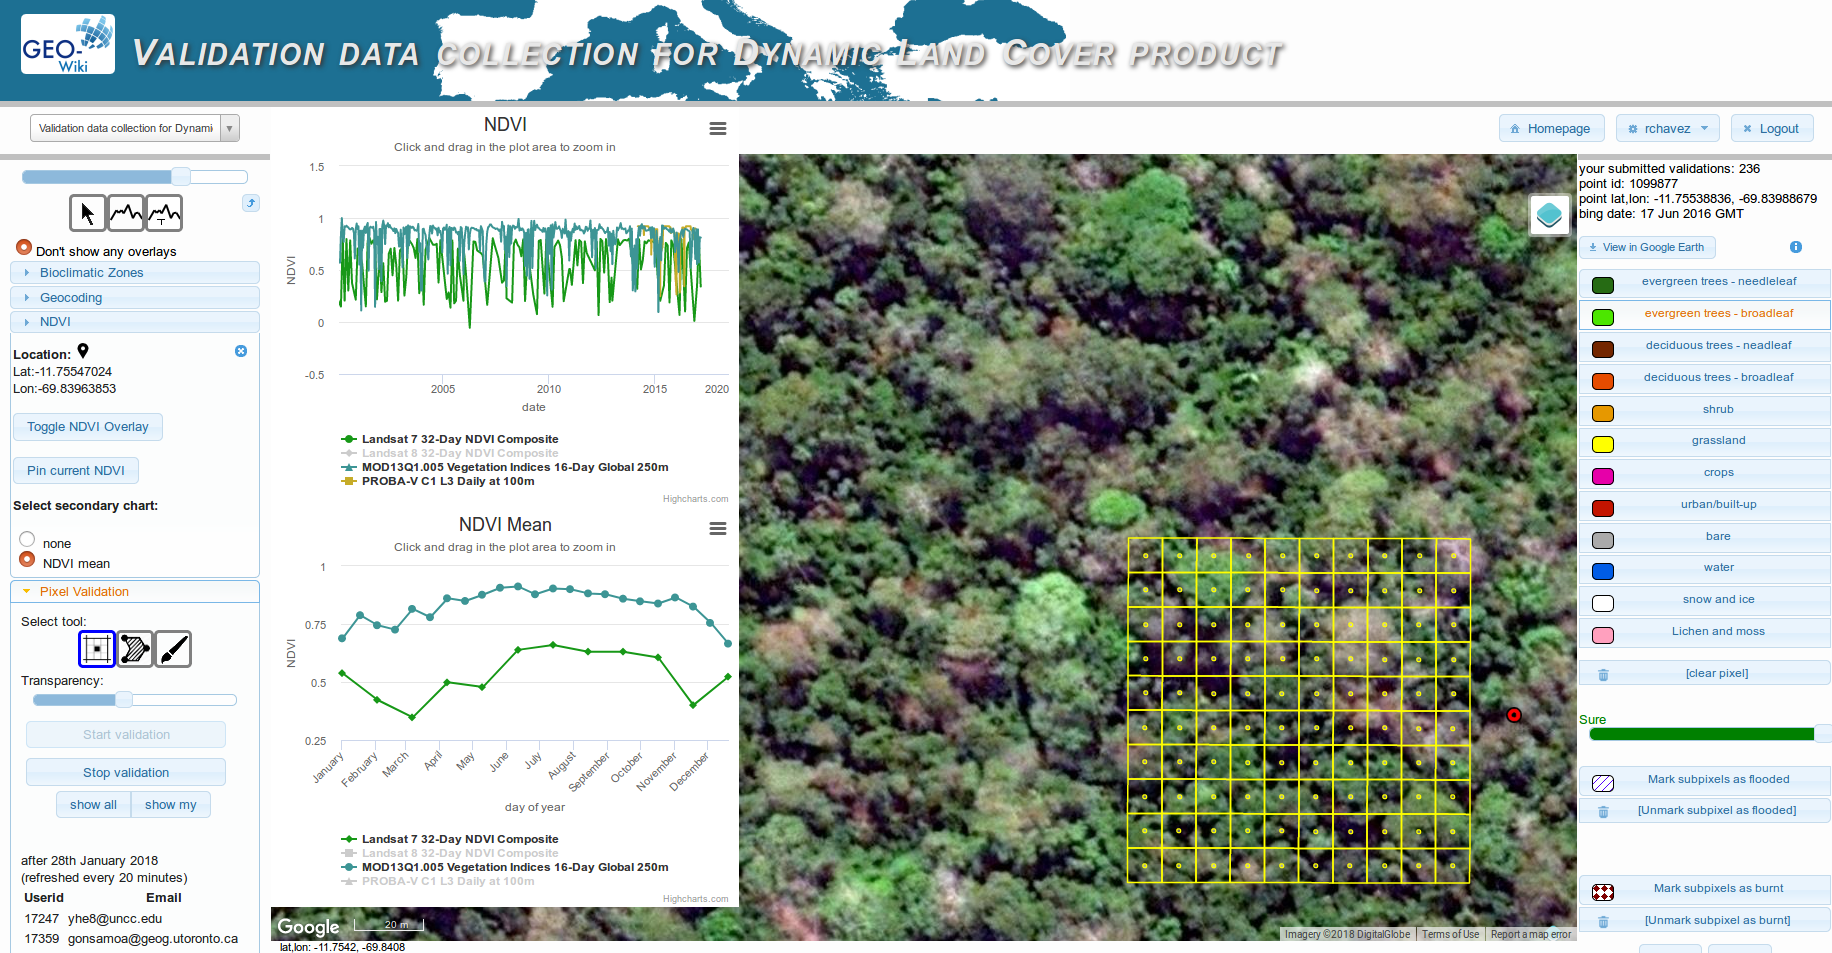Viewport: 1832px width, 953px height.
Task: Select the arrow pointer tool
Action: [87, 213]
